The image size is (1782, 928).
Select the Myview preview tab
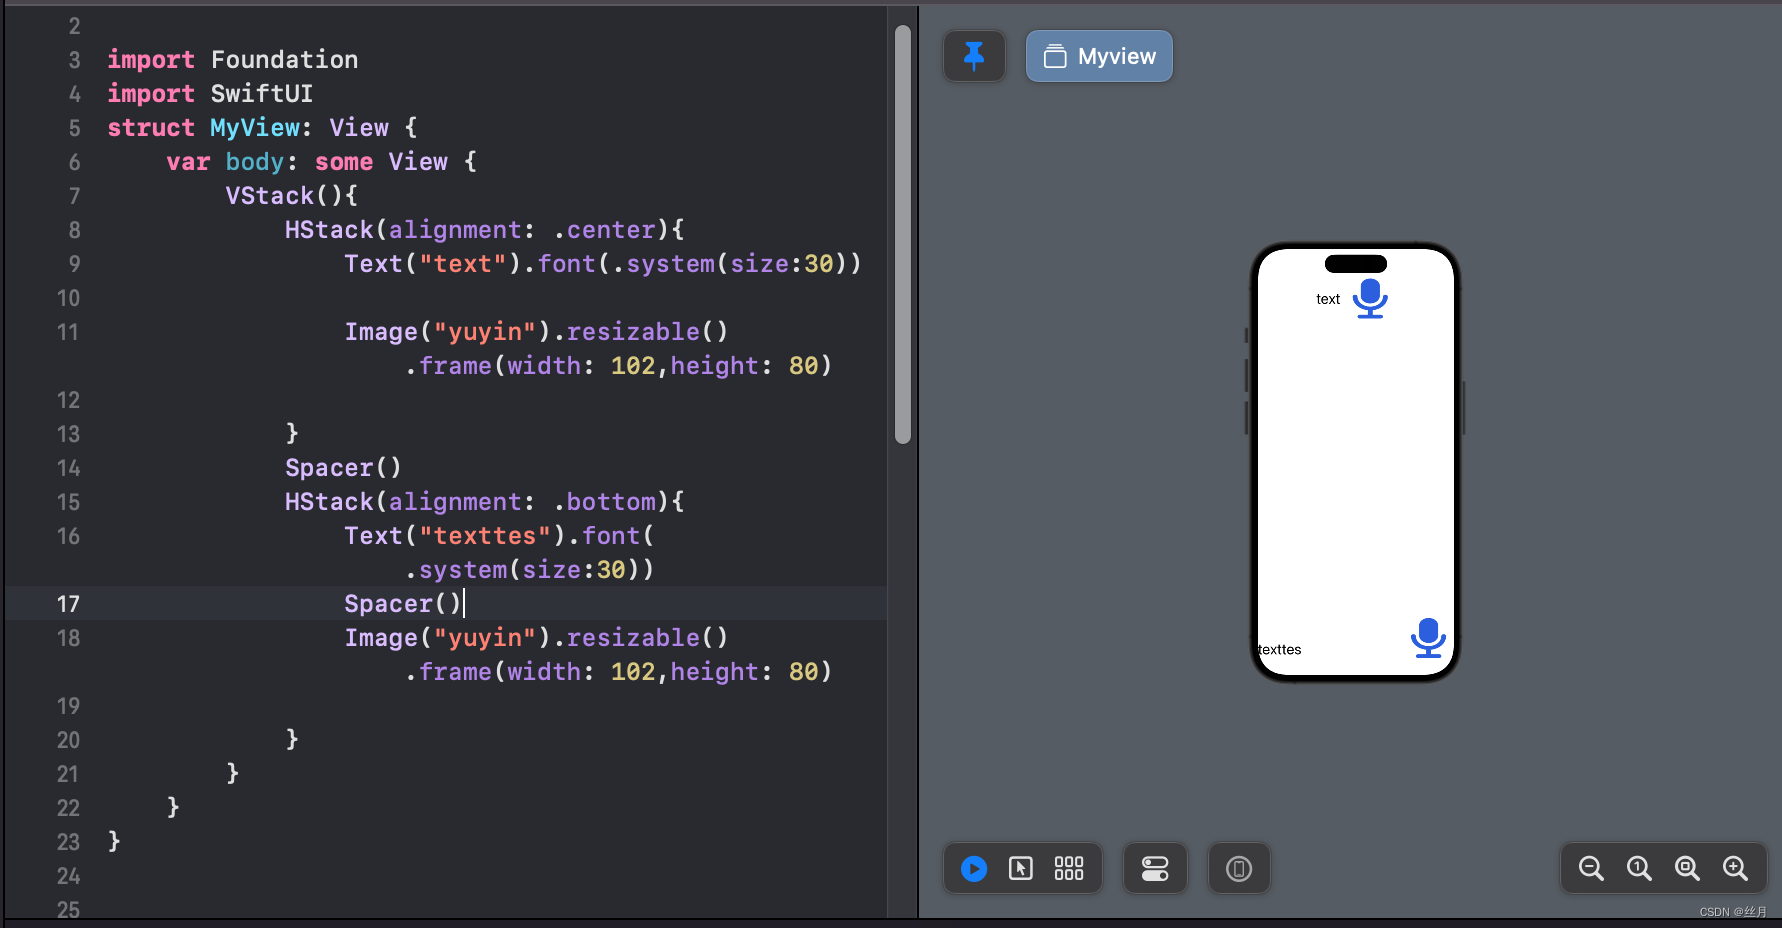coord(1099,56)
